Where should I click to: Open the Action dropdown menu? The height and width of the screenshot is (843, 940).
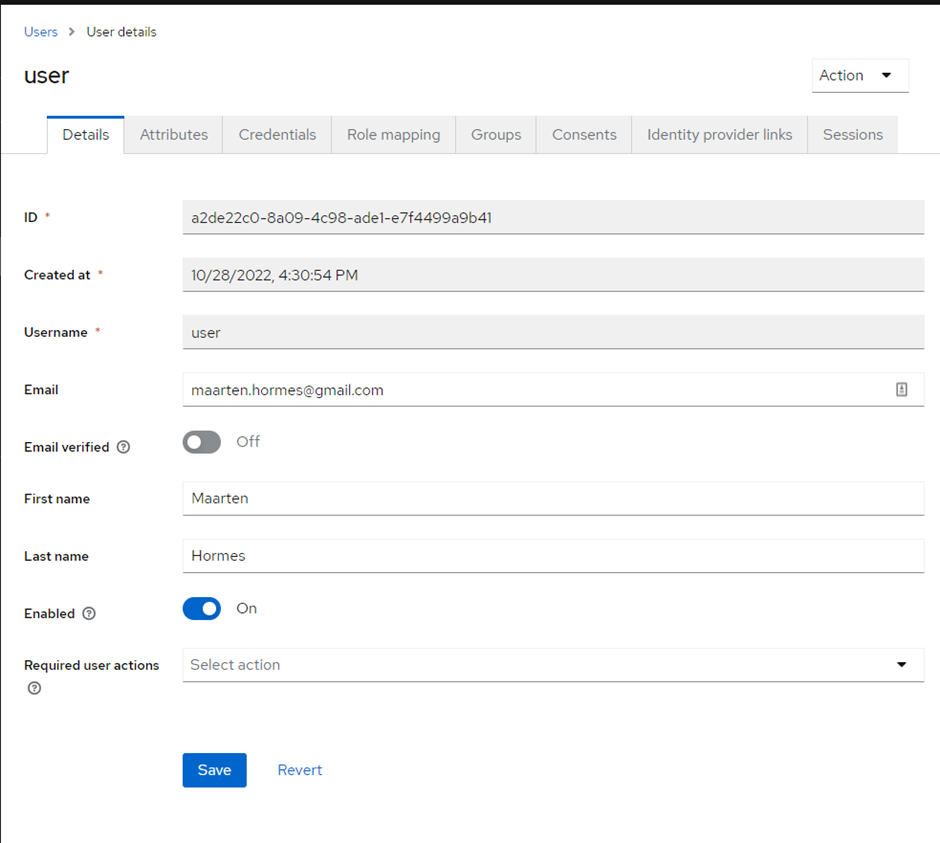coord(859,76)
